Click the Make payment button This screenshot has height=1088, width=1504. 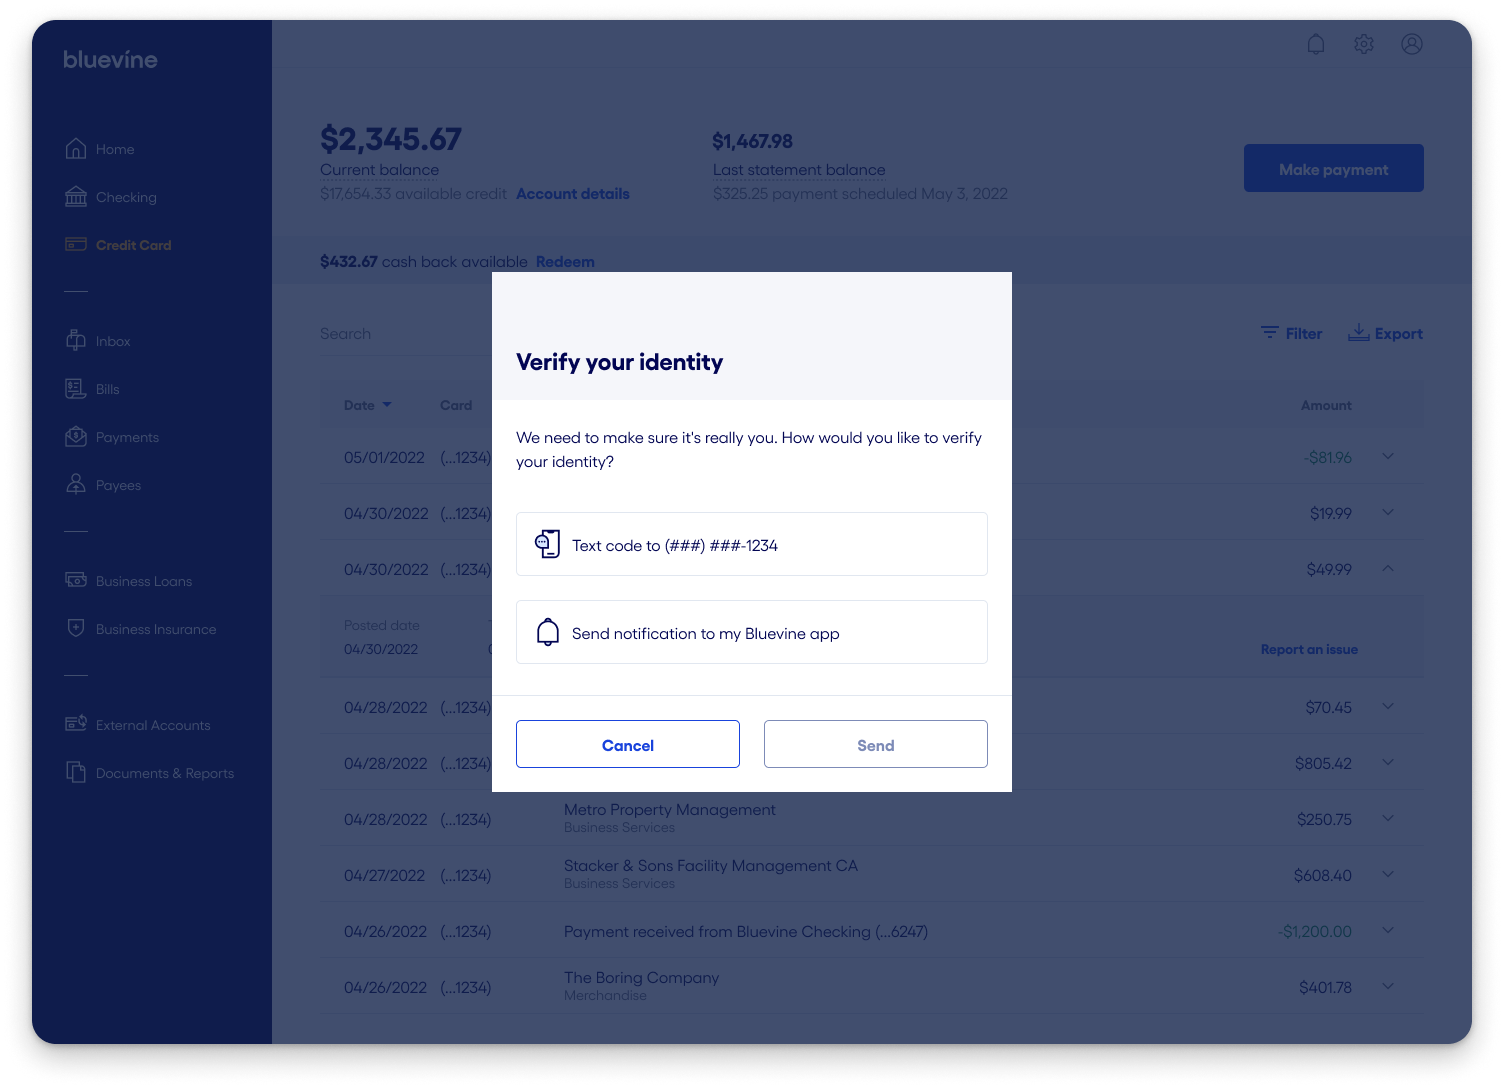tap(1334, 168)
